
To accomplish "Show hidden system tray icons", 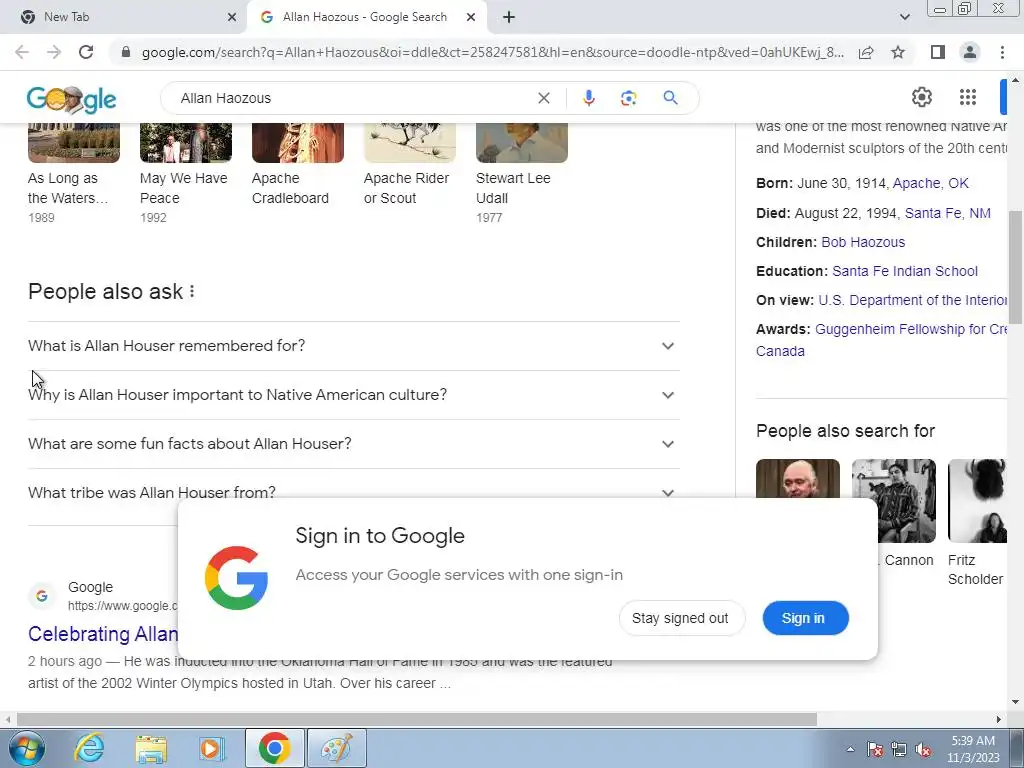I will tap(850, 749).
